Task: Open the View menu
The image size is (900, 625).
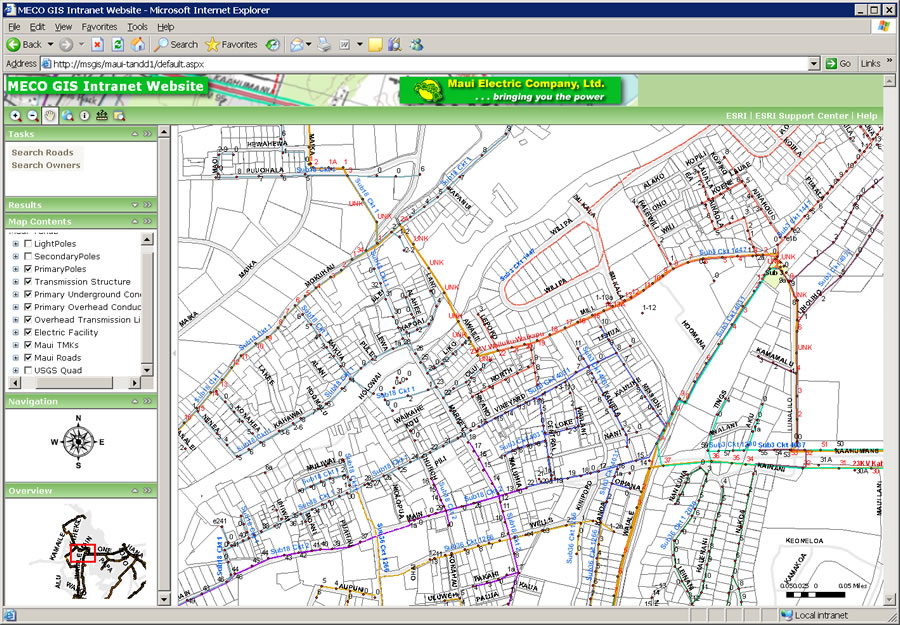Action: [63, 27]
